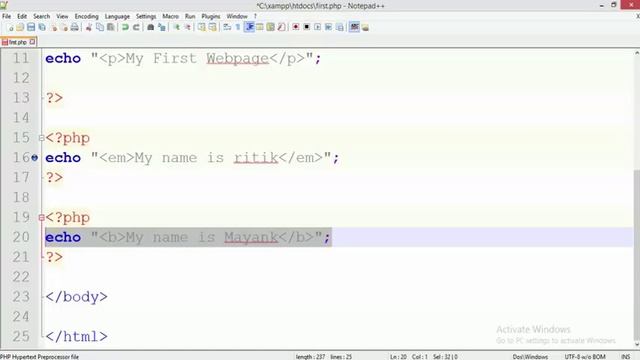This screenshot has width=640, height=360.
Task: Close the first.php tab with its X
Action: pyautogui.click(x=32, y=42)
